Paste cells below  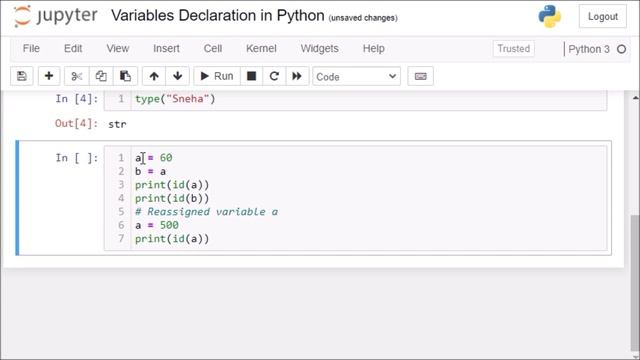(x=125, y=76)
